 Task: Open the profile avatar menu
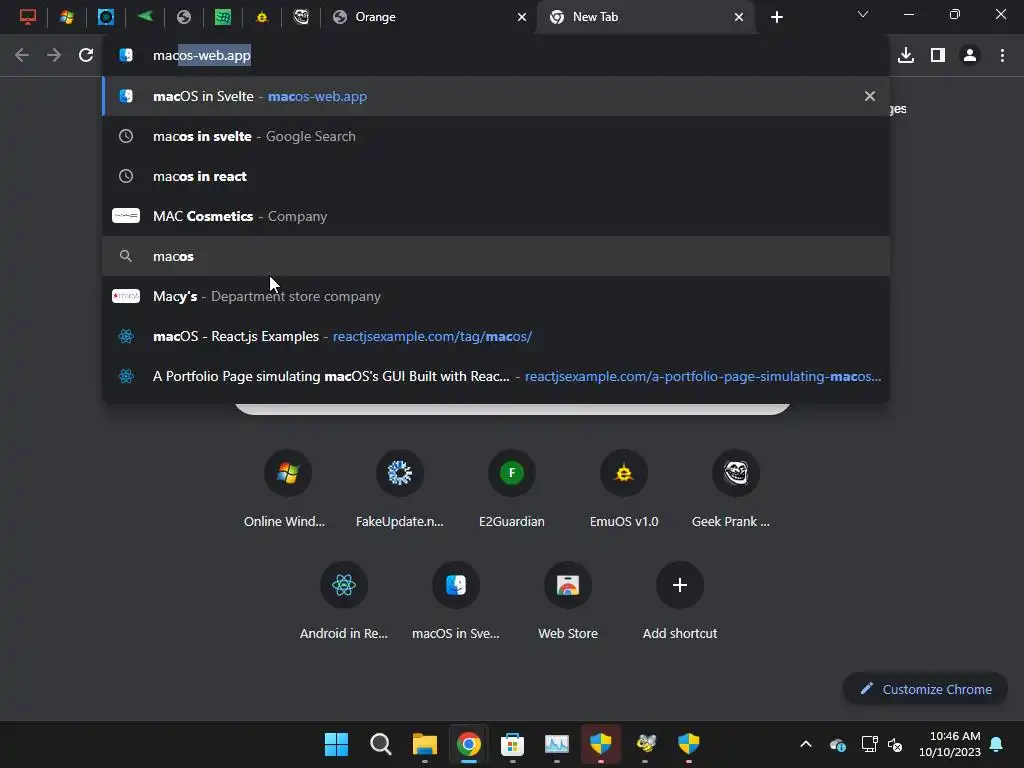click(x=970, y=56)
